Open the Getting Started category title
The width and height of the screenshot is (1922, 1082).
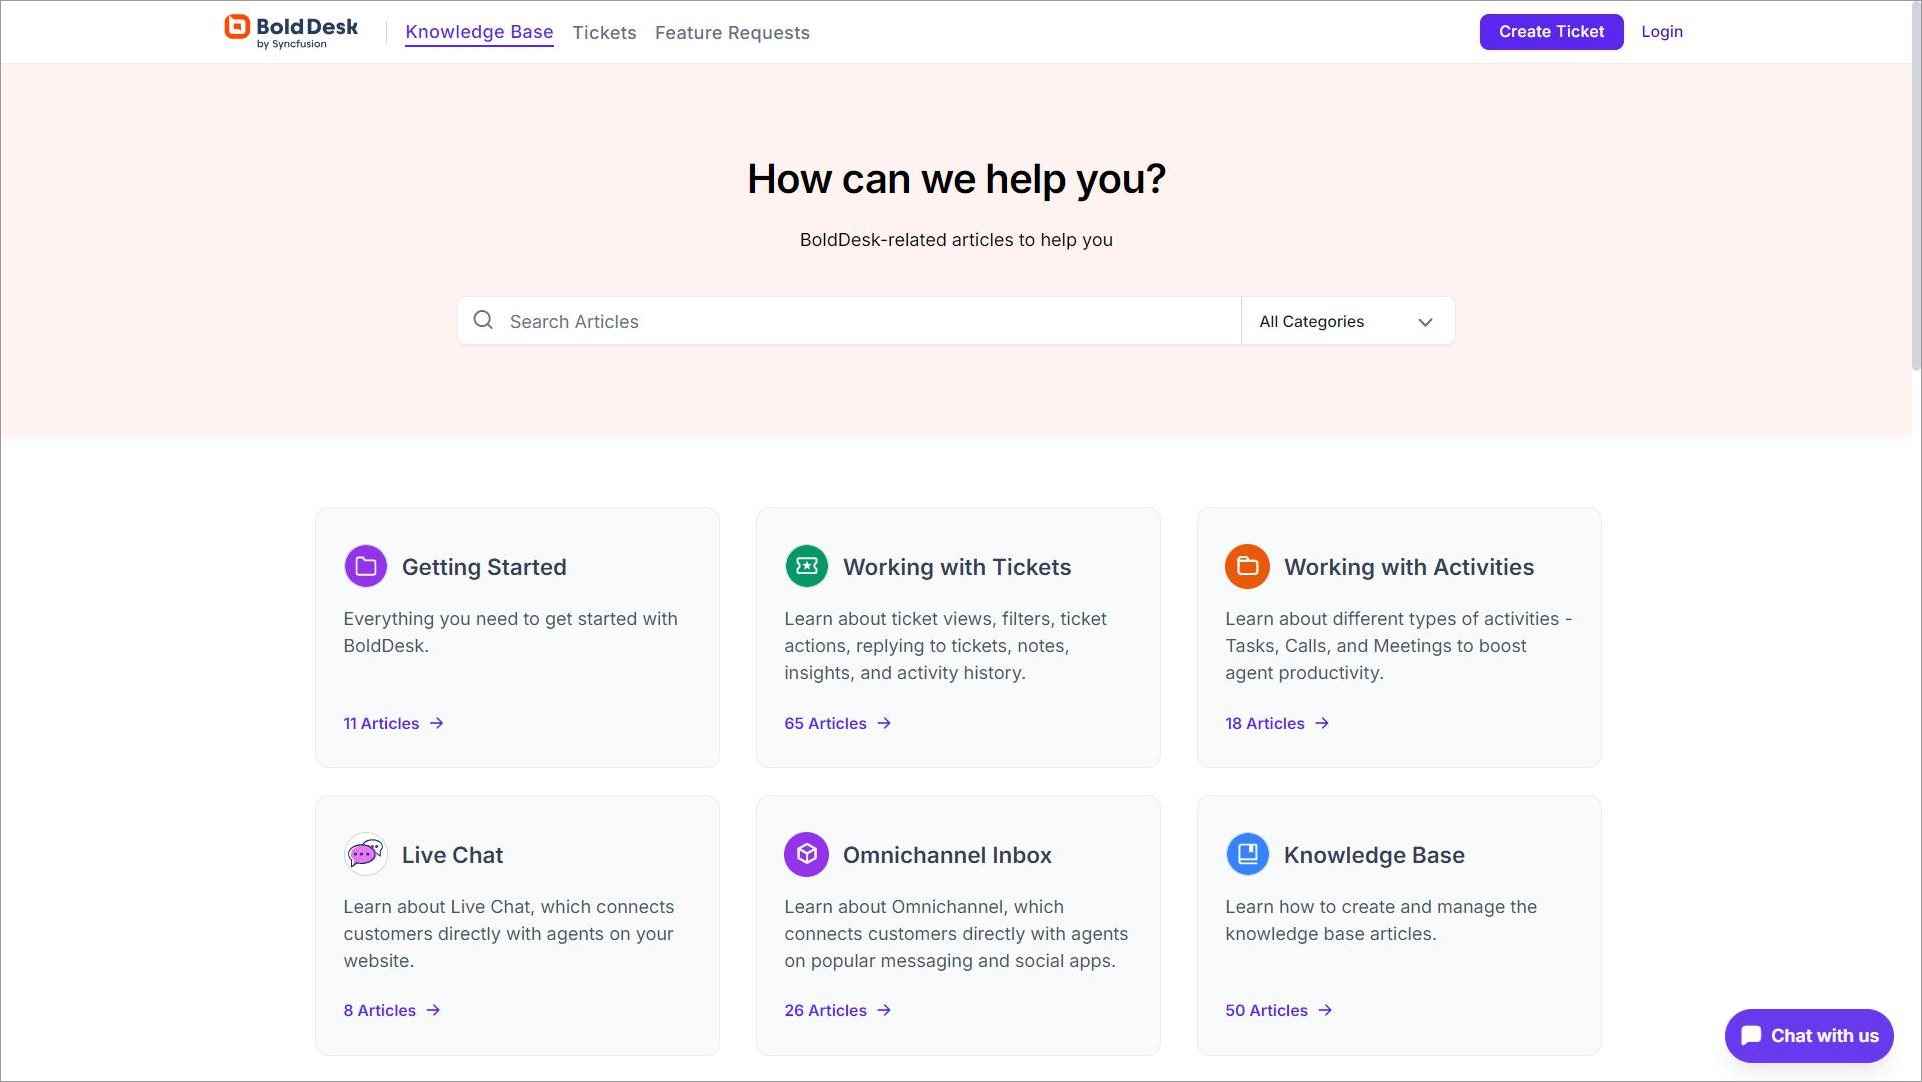coord(484,567)
